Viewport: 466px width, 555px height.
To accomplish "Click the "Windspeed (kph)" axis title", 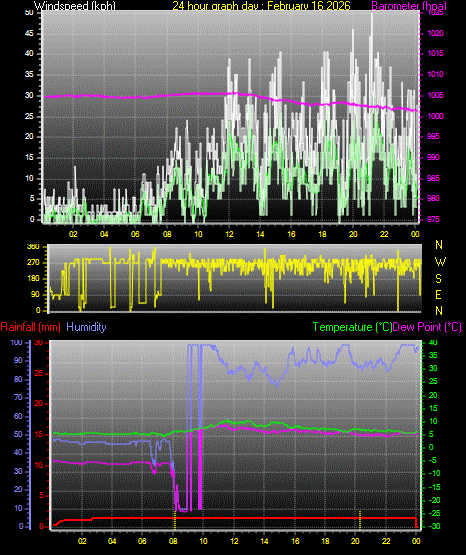I will click(75, 6).
